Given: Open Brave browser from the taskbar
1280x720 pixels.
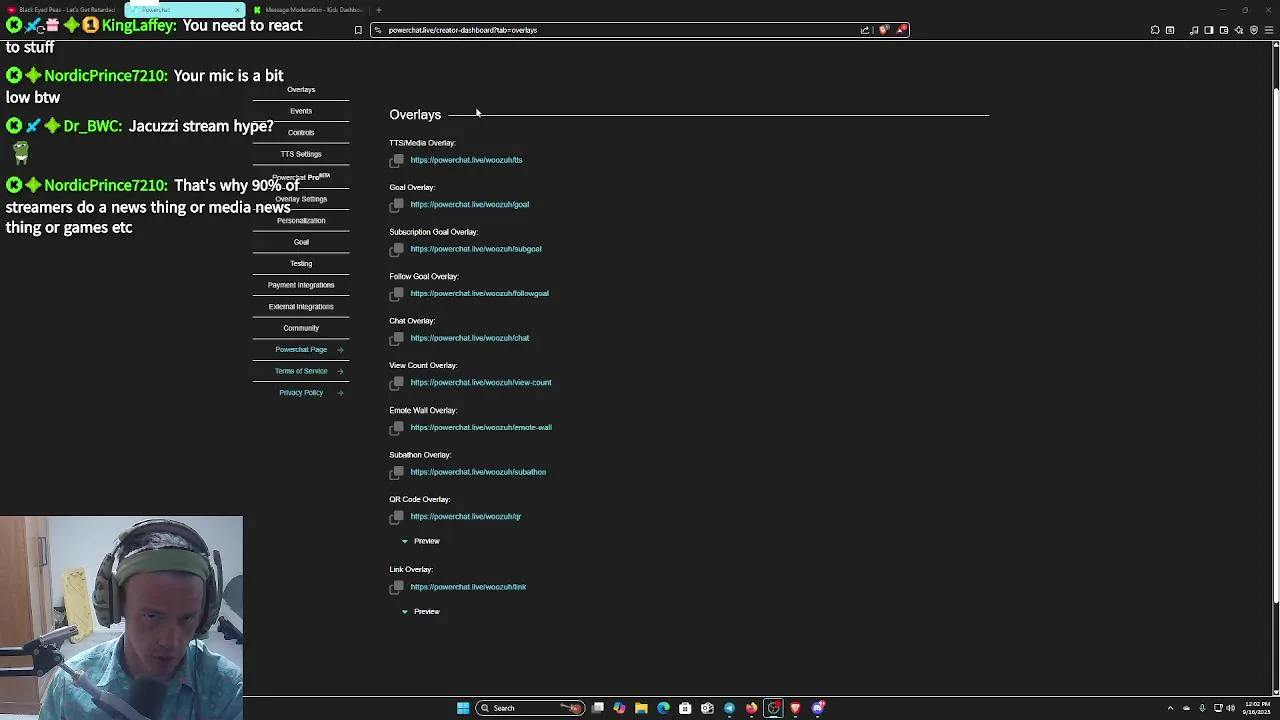Looking at the screenshot, I should pyautogui.click(x=795, y=708).
